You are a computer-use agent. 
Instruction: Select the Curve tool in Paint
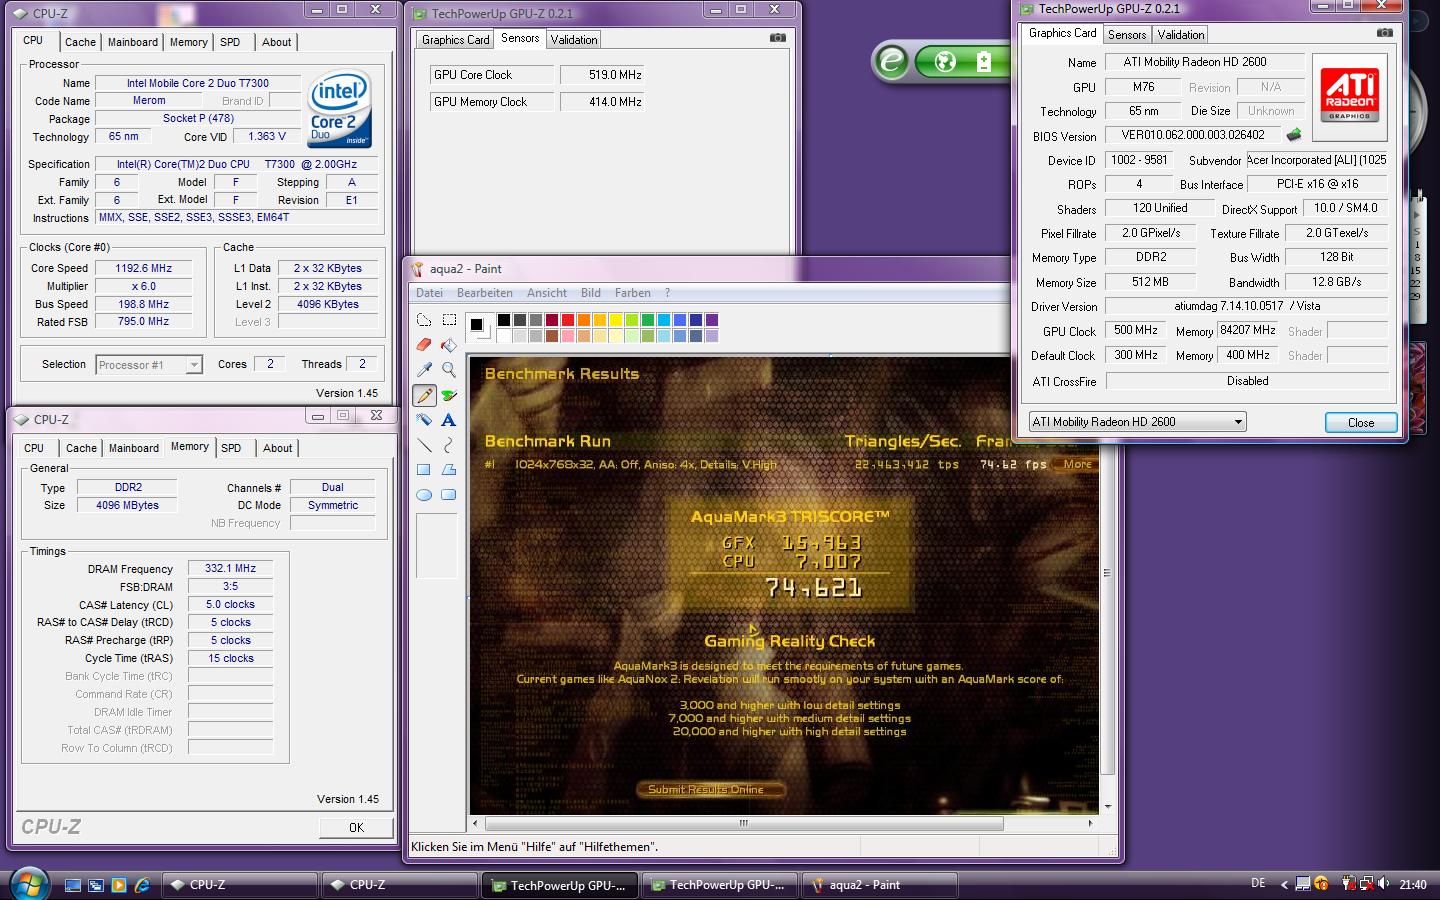[449, 445]
